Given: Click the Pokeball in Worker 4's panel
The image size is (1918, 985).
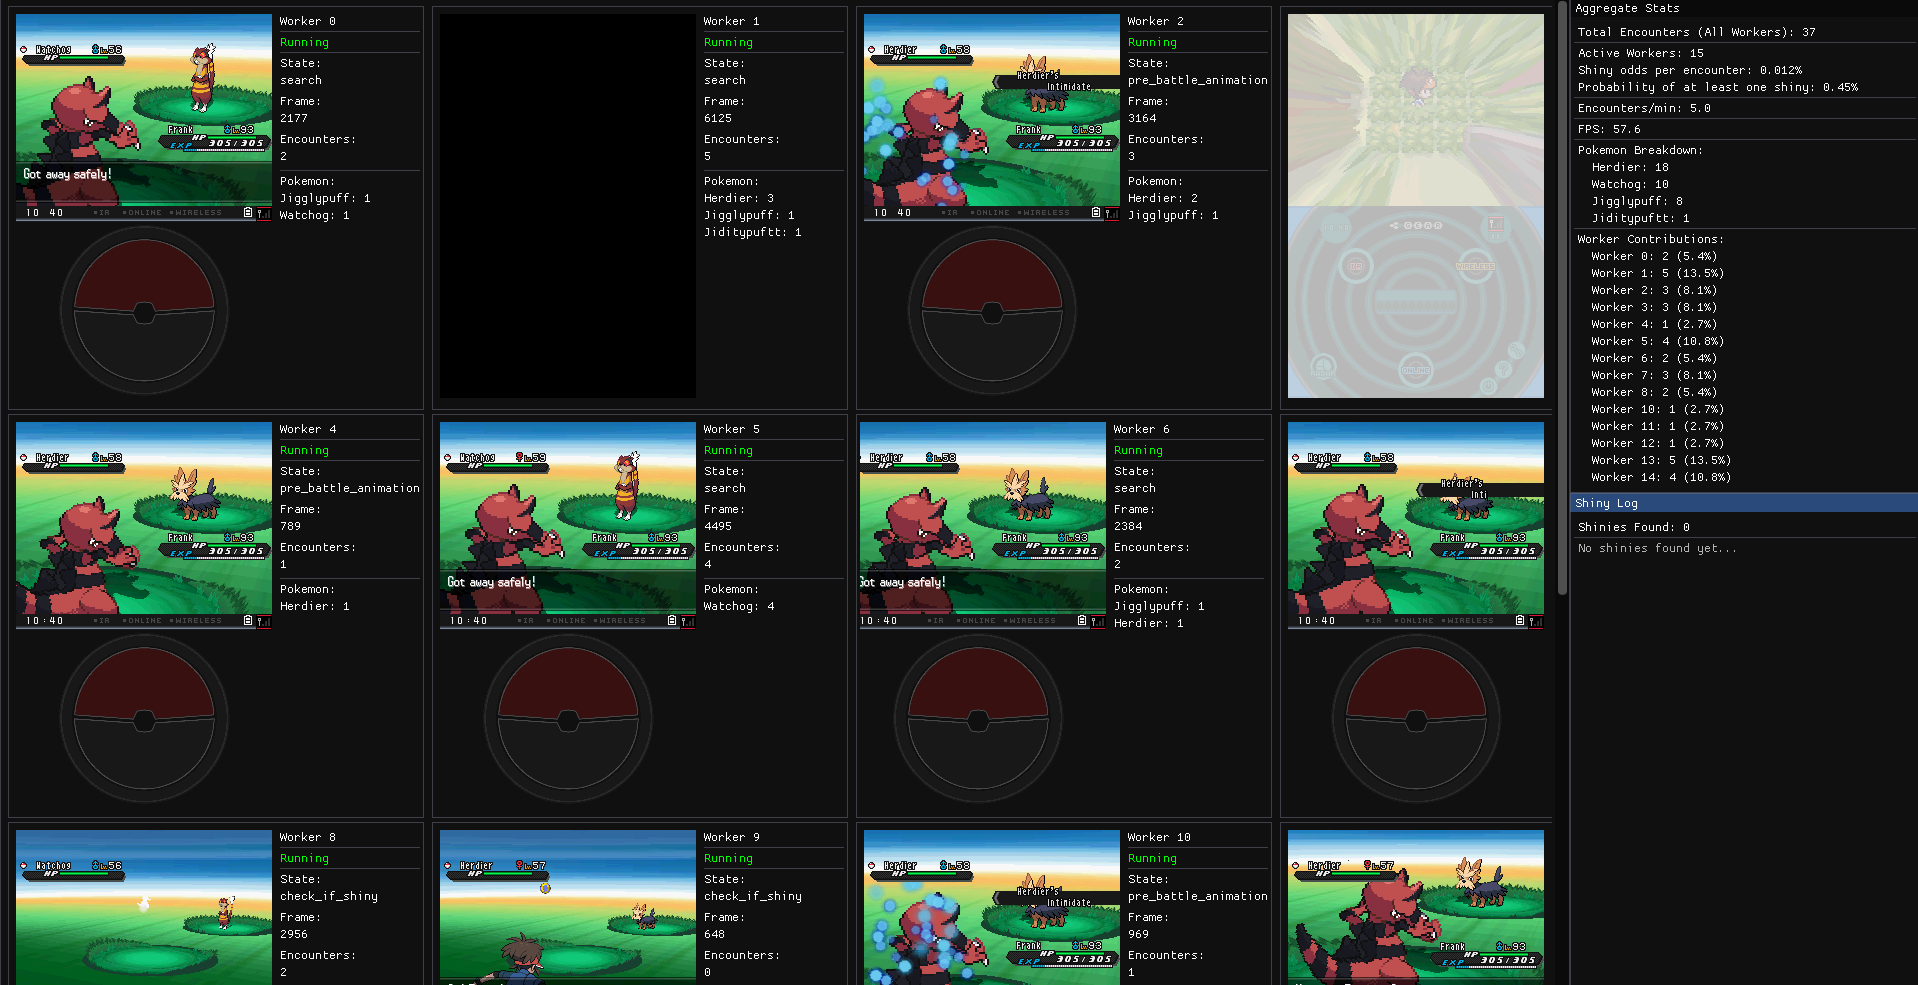Looking at the screenshot, I should click(x=144, y=719).
